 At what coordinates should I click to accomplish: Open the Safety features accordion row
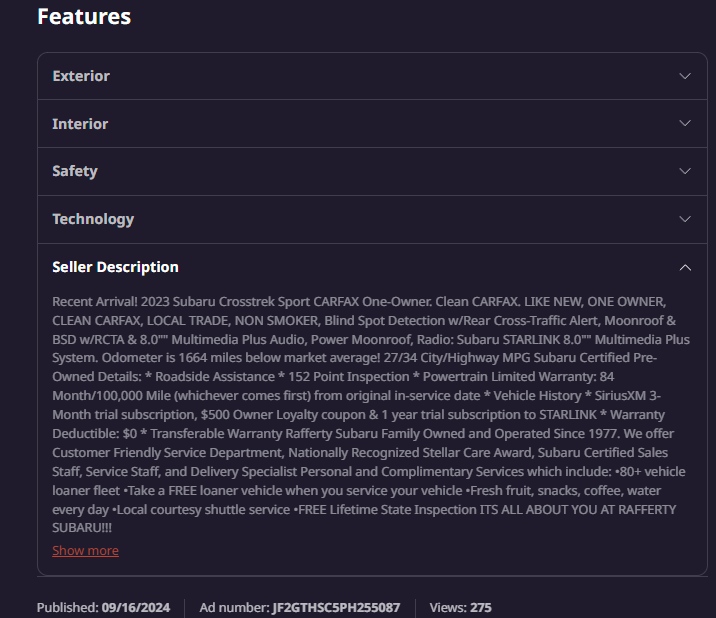(x=372, y=171)
